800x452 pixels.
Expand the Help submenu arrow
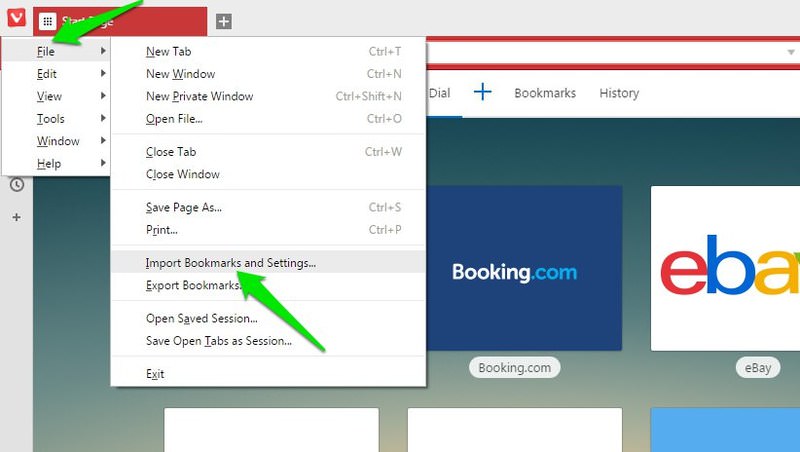[x=103, y=163]
